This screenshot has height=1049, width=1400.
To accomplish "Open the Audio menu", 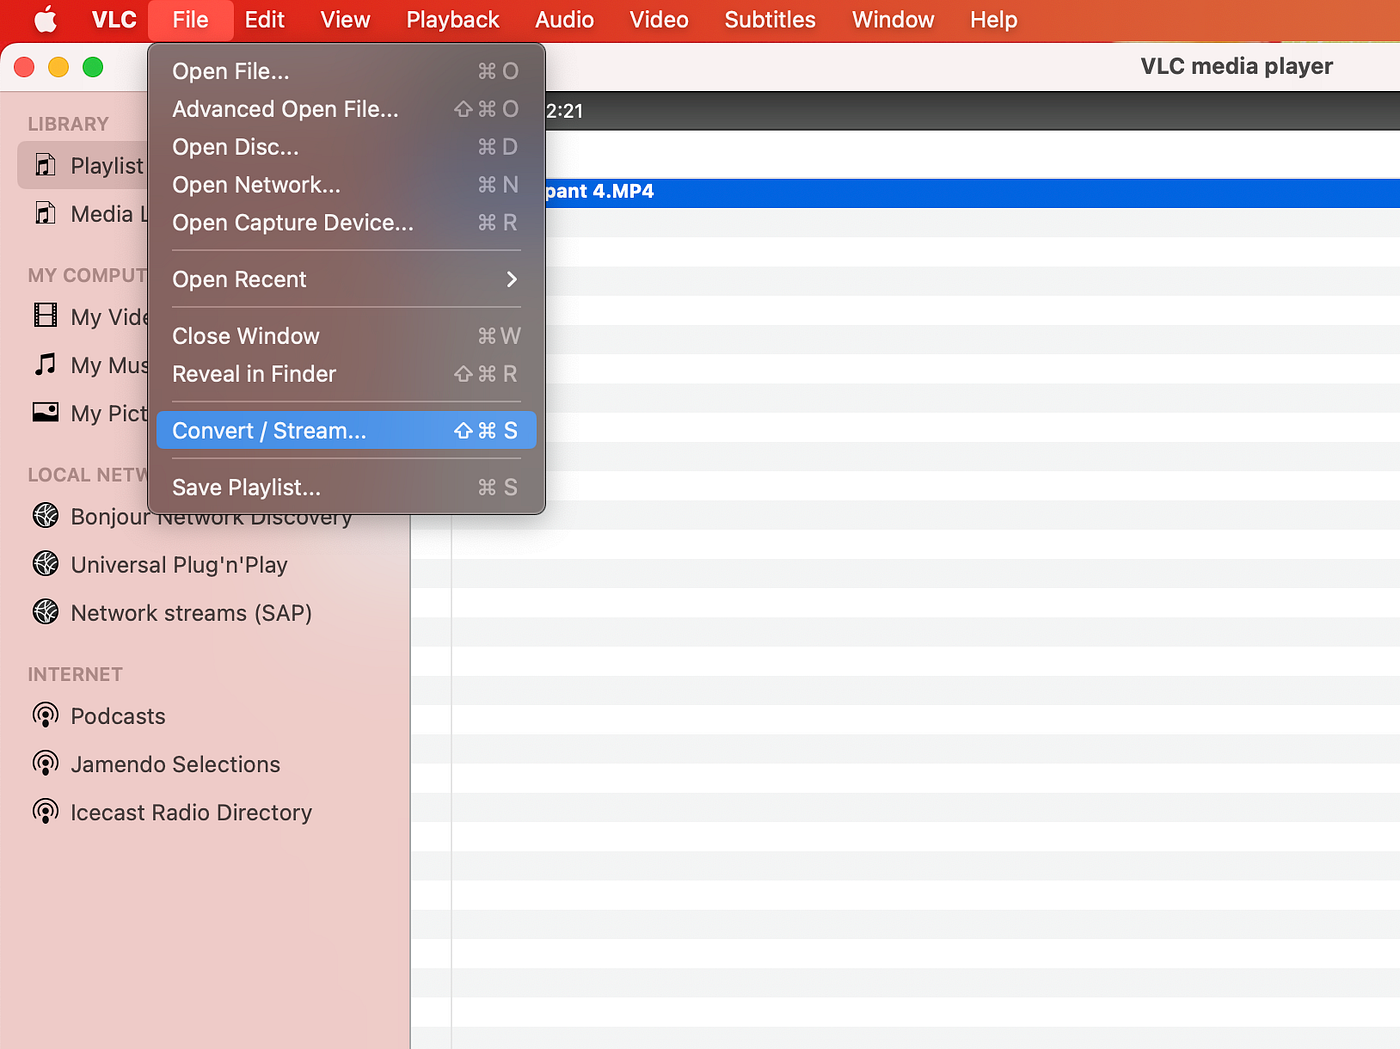I will (x=565, y=20).
